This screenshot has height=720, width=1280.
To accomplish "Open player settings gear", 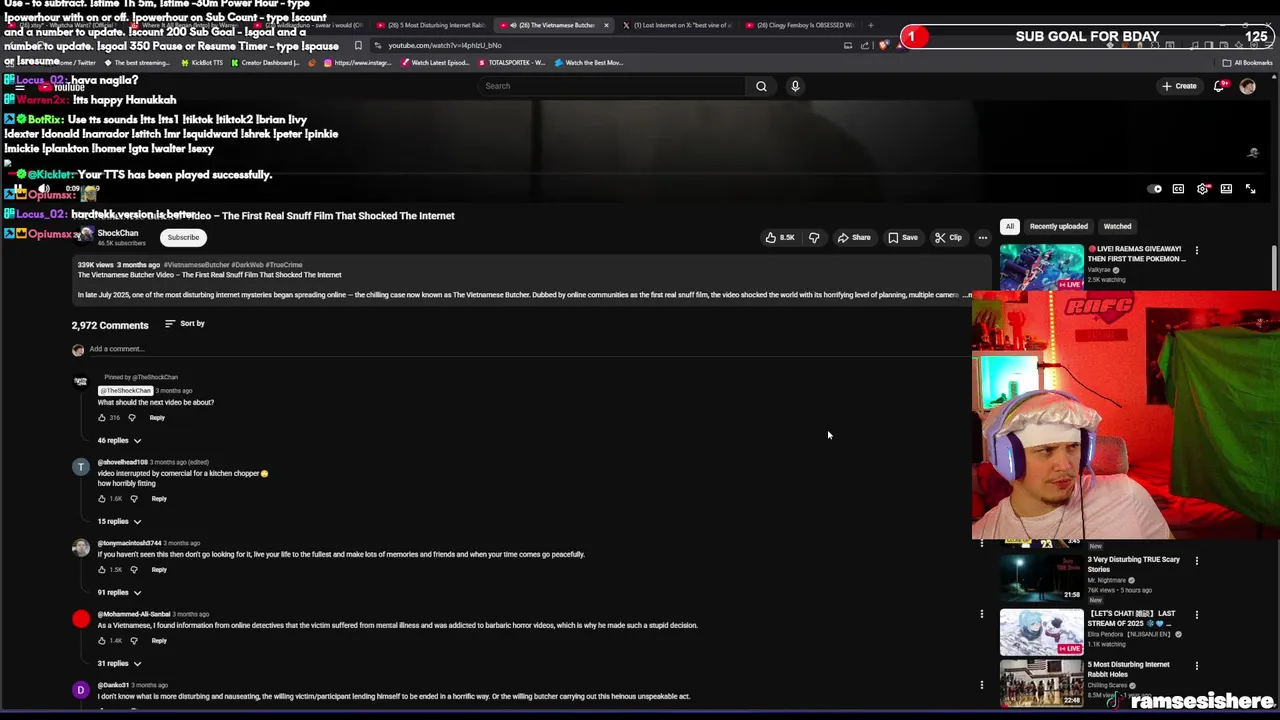I will 1203,189.
